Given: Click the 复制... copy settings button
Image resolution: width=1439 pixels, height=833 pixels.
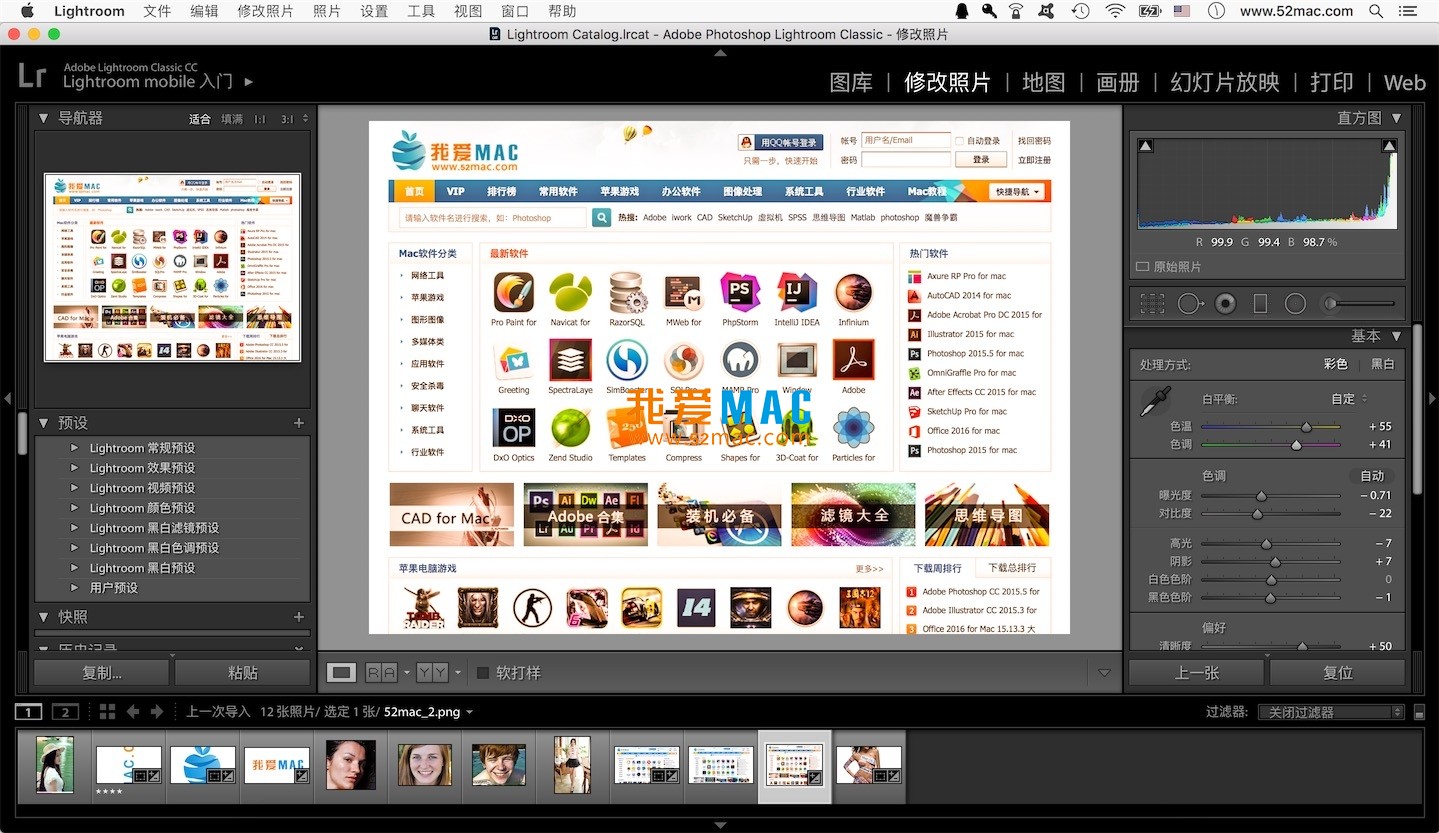Looking at the screenshot, I should point(102,673).
